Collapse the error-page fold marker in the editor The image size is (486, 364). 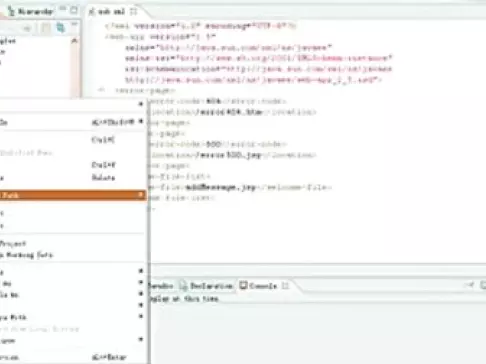[102, 90]
